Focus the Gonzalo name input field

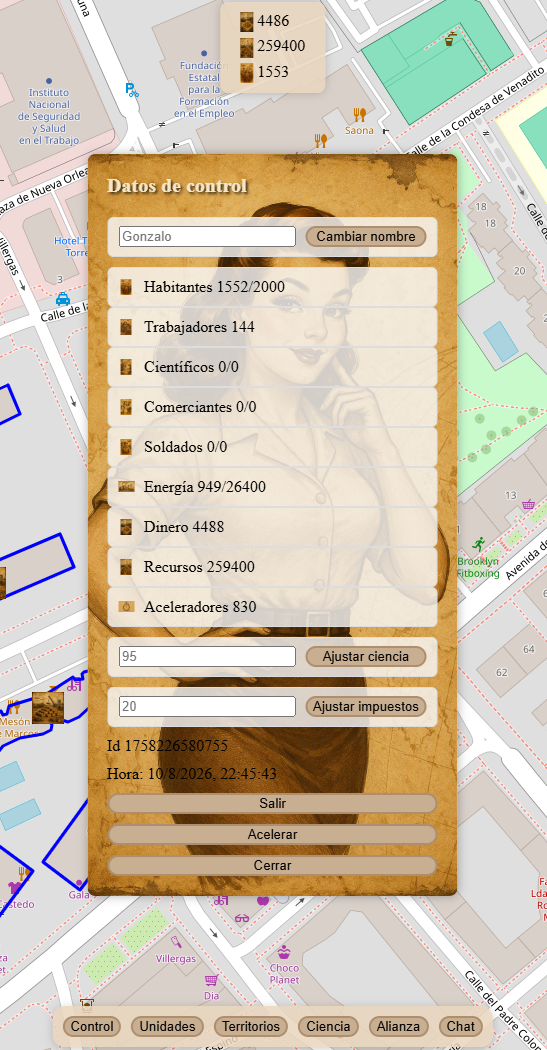208,236
